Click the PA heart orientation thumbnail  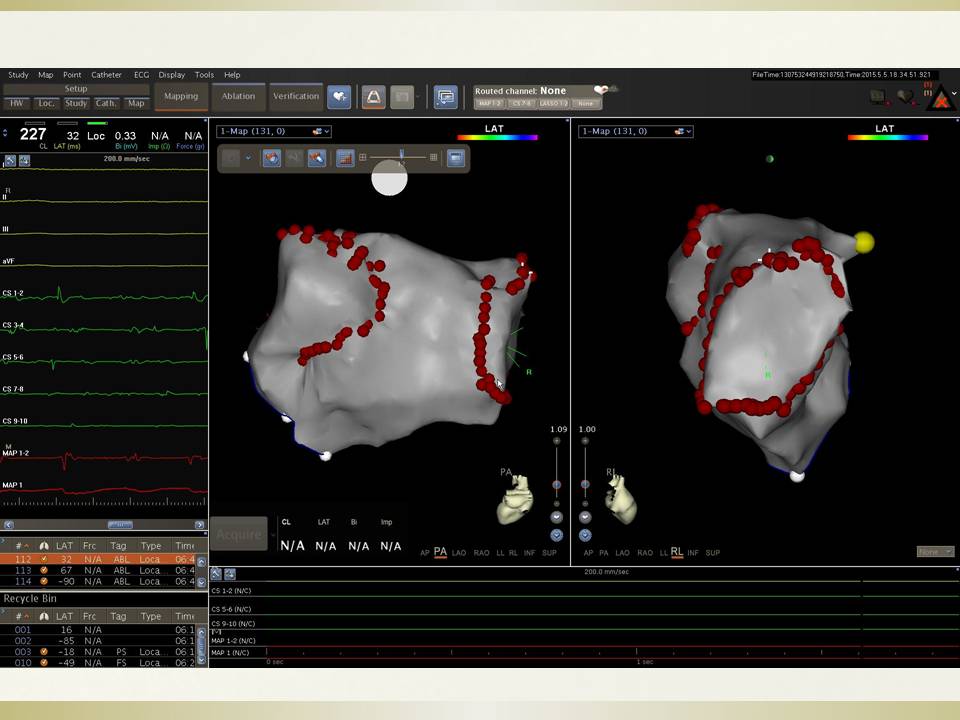[515, 498]
